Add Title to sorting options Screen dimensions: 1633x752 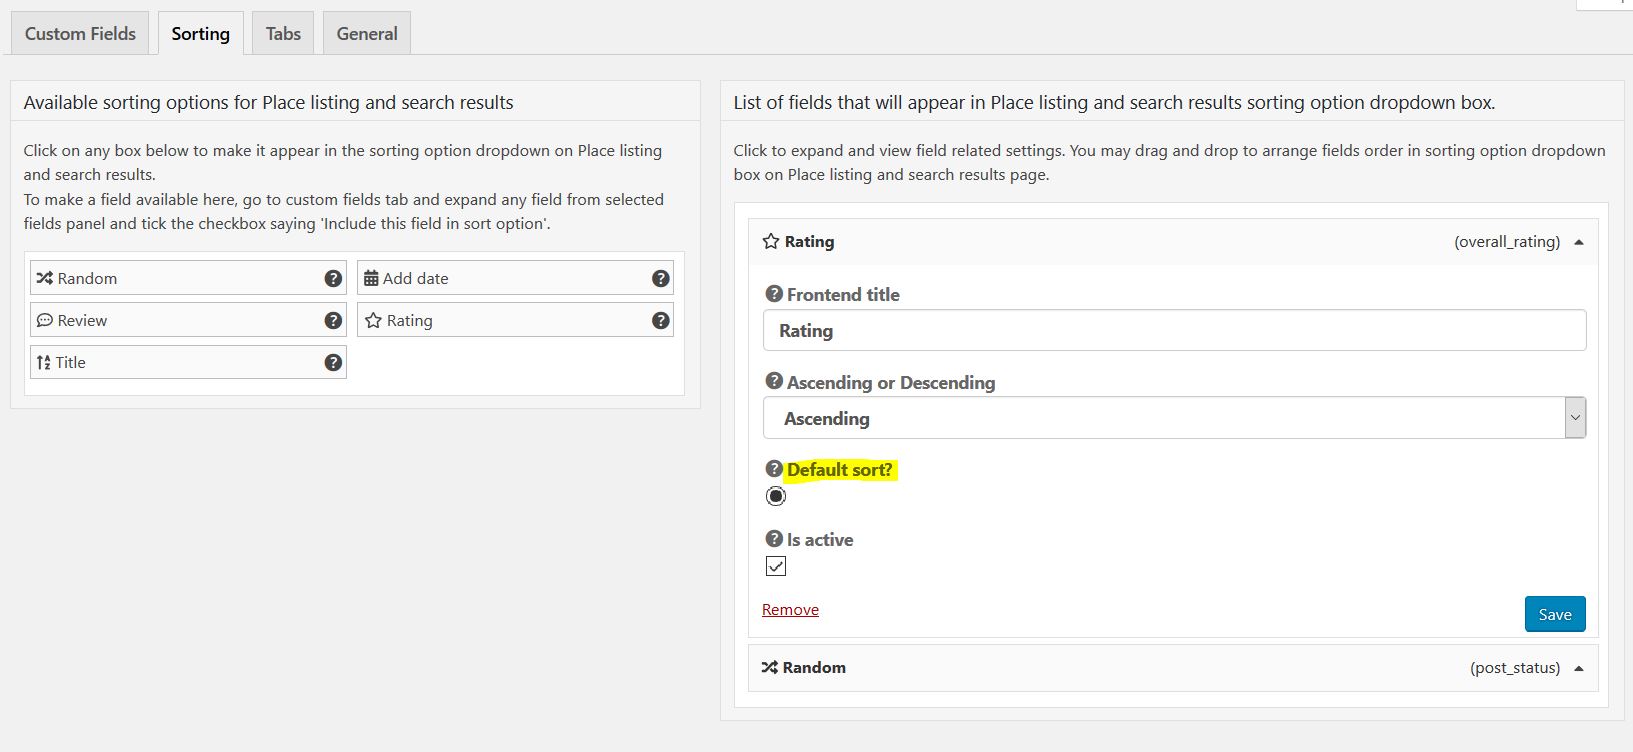point(188,362)
